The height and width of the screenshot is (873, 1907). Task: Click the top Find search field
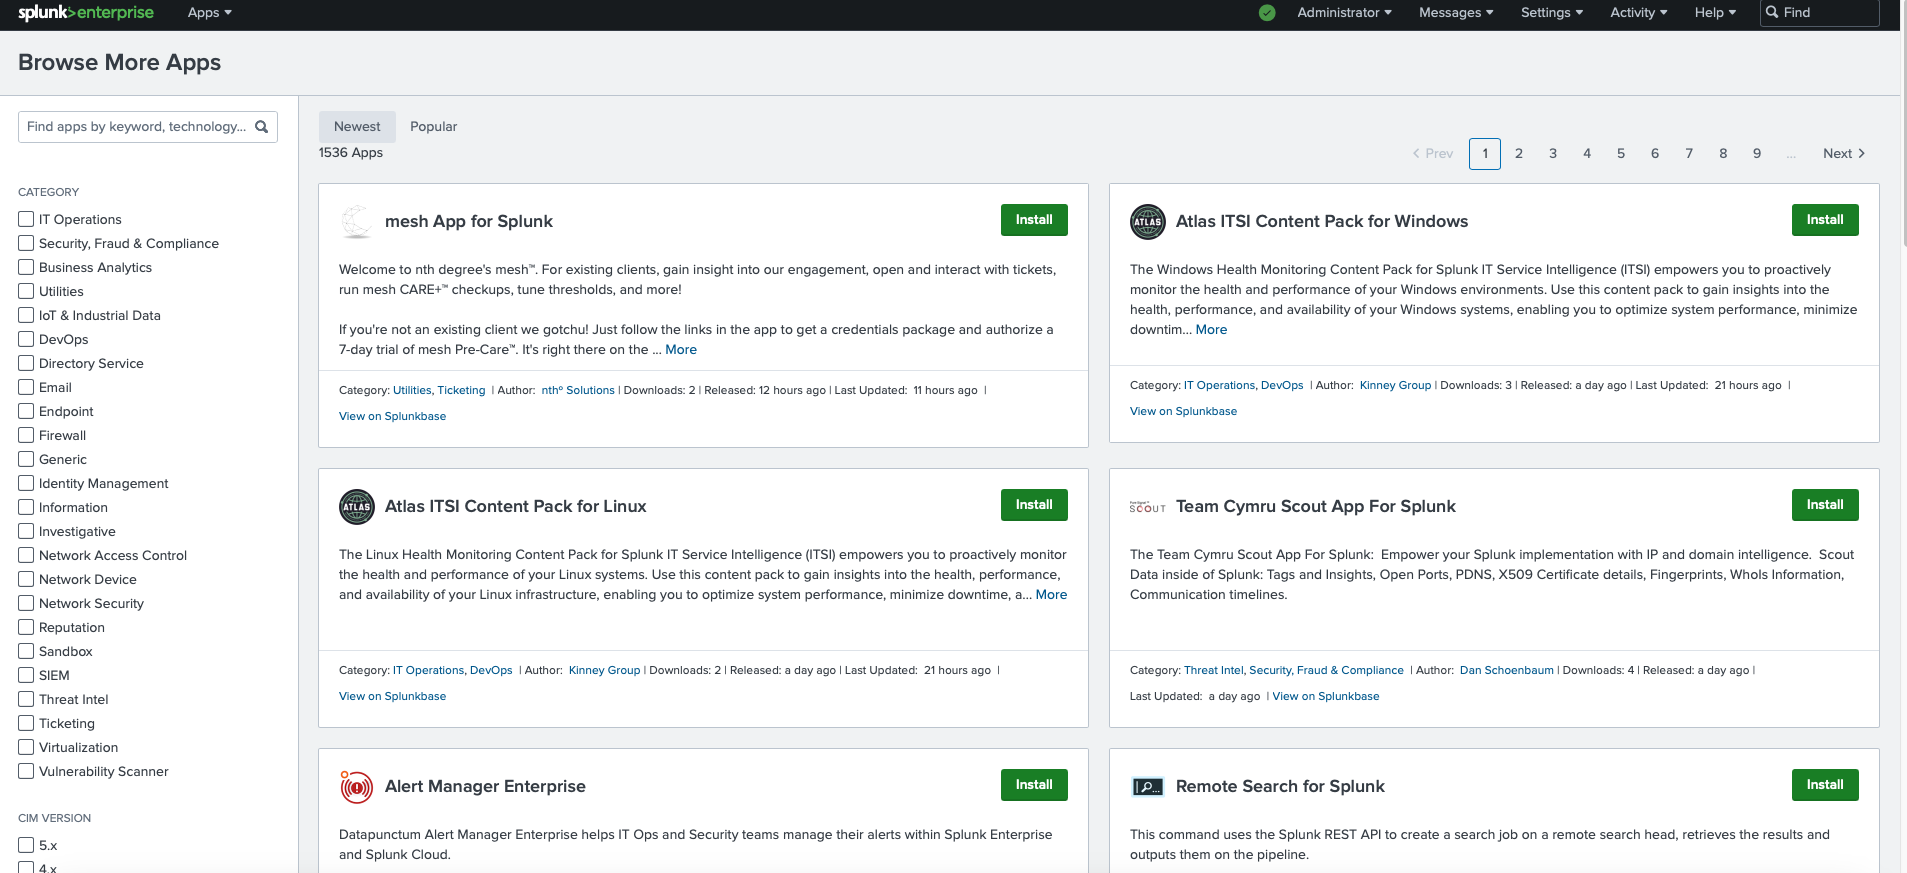pos(1819,13)
